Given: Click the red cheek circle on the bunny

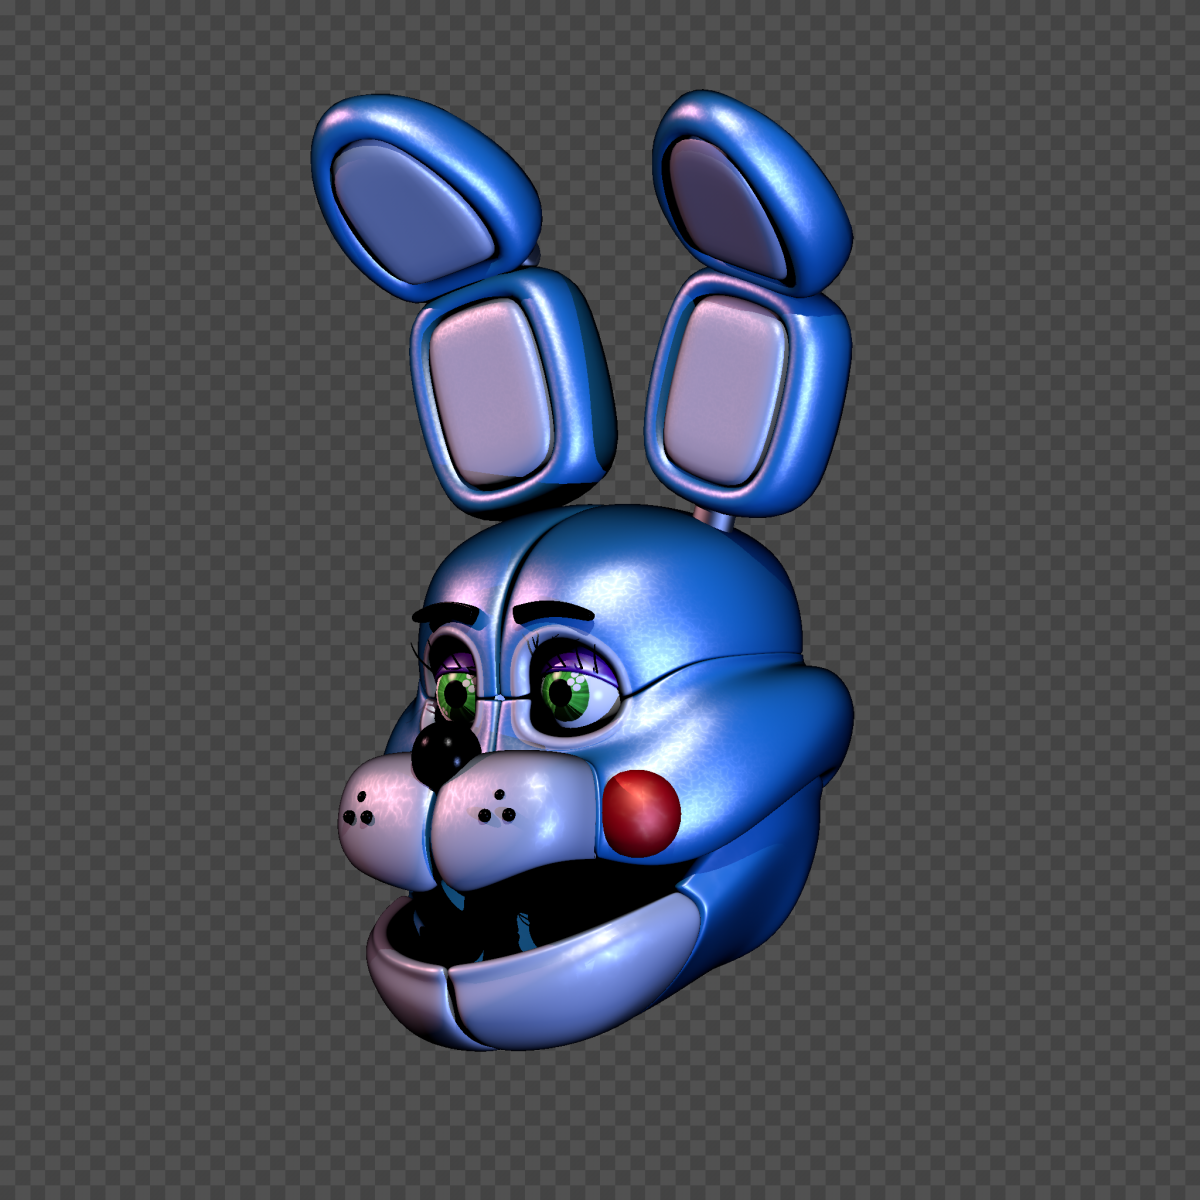Looking at the screenshot, I should (x=642, y=813).
